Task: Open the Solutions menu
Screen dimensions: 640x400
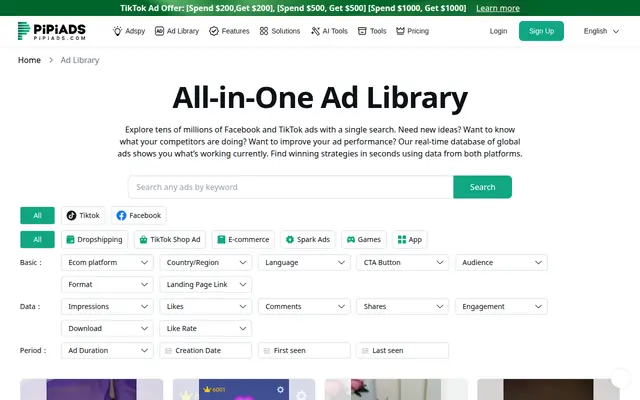Action: click(x=280, y=31)
